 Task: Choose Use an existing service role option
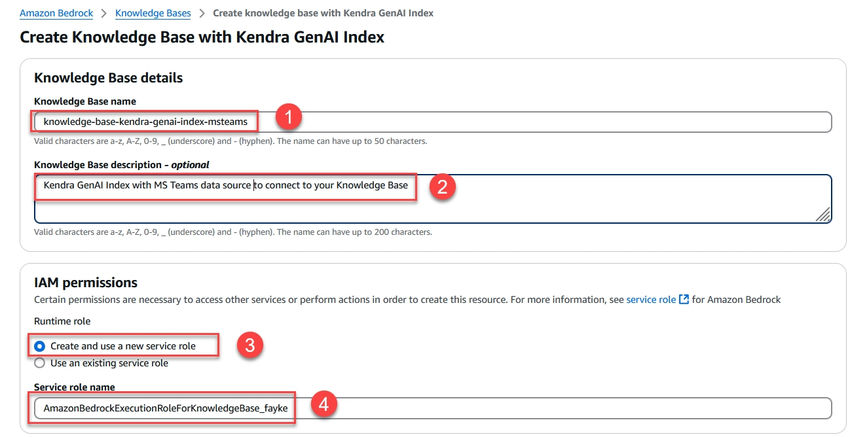pyautogui.click(x=40, y=363)
